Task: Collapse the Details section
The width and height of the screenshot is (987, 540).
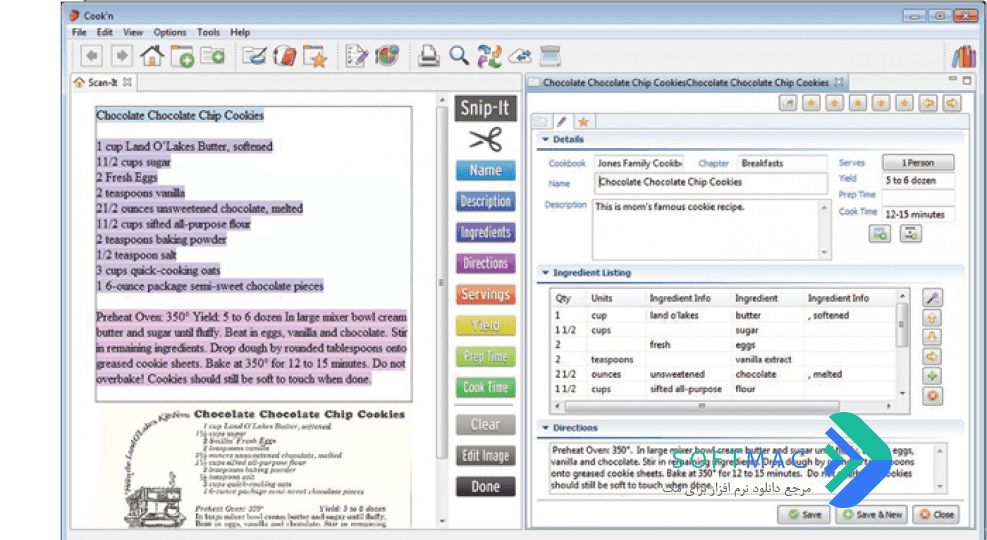Action: click(x=546, y=140)
